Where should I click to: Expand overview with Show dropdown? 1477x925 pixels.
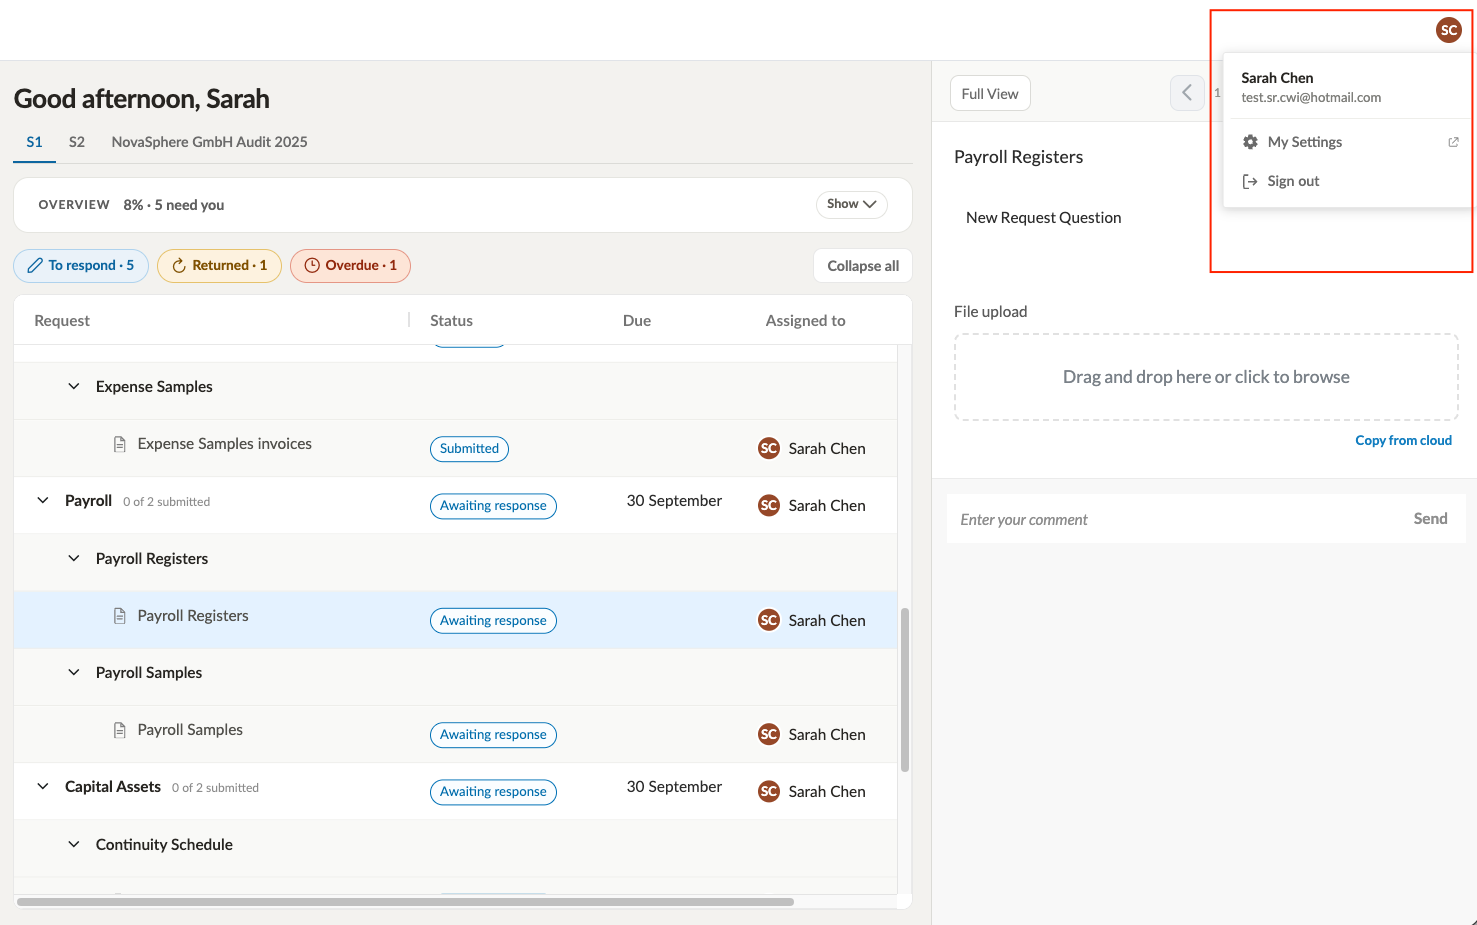(x=851, y=204)
